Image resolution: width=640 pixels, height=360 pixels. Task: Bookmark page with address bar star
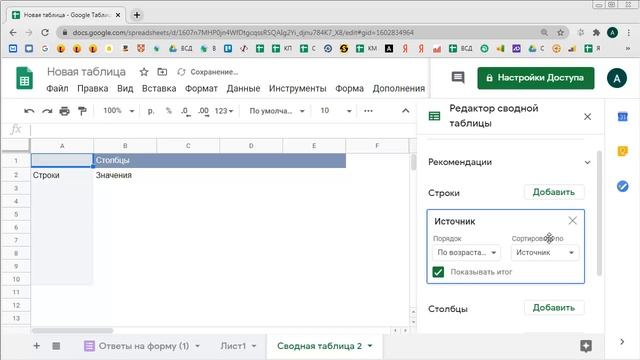tap(560, 32)
